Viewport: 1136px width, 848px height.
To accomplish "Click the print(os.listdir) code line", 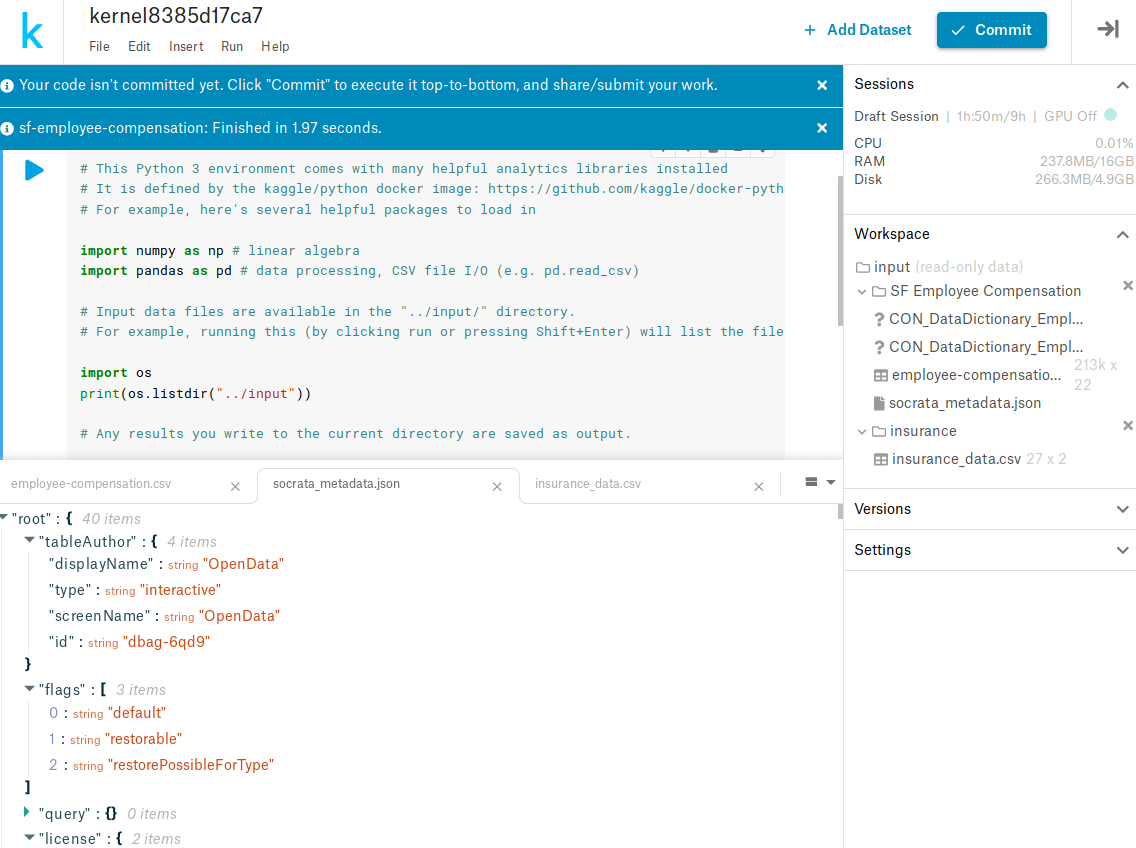I will 196,394.
